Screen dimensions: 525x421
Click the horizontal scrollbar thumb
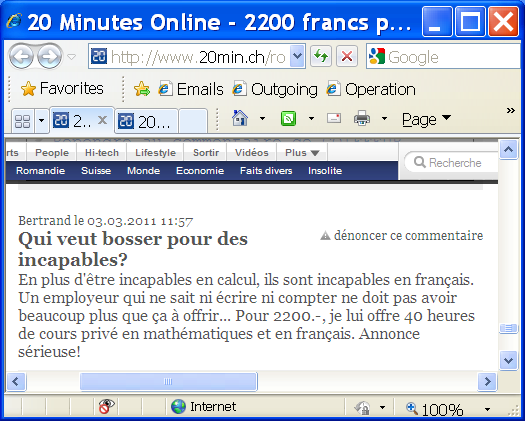point(168,381)
